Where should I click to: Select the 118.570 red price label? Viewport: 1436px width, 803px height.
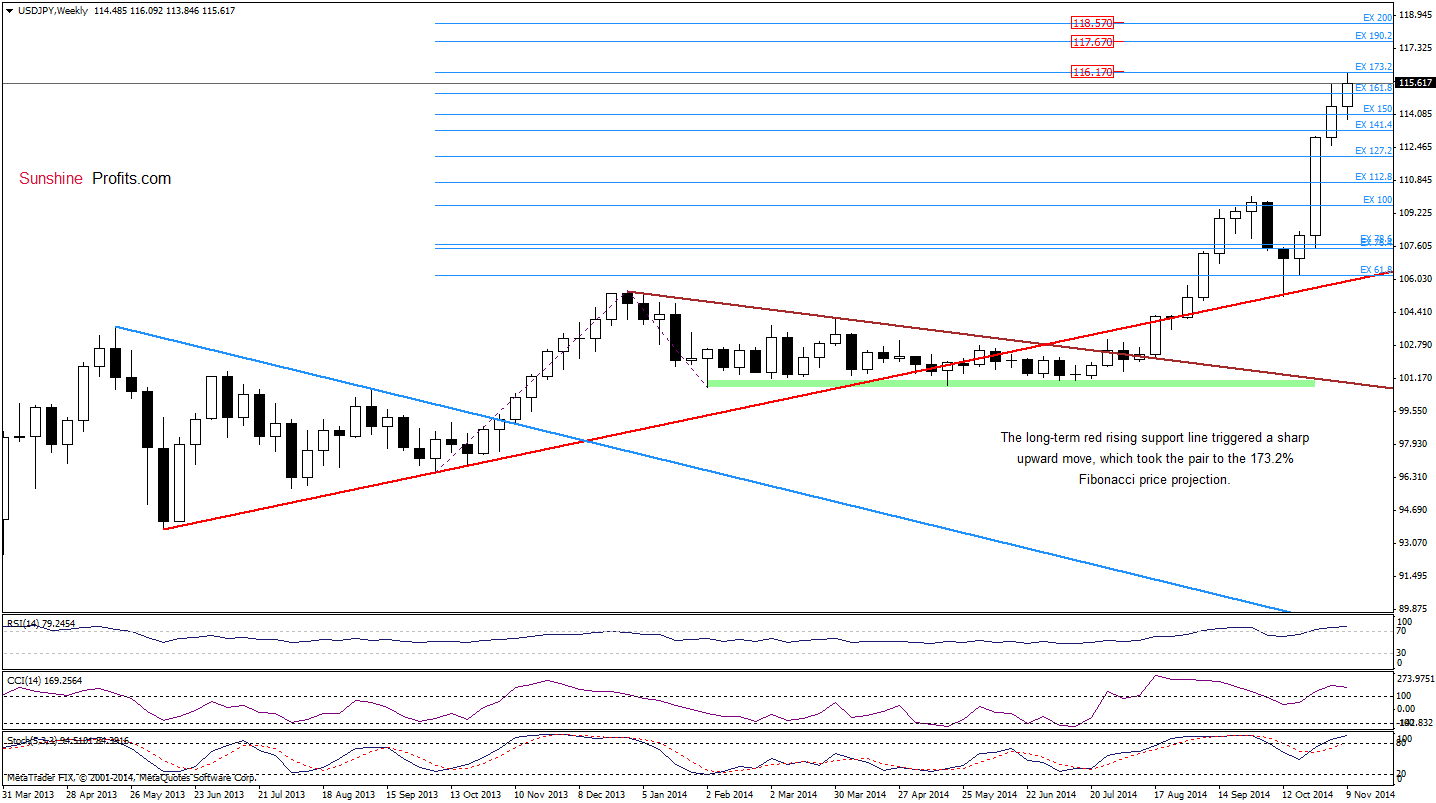click(1092, 23)
